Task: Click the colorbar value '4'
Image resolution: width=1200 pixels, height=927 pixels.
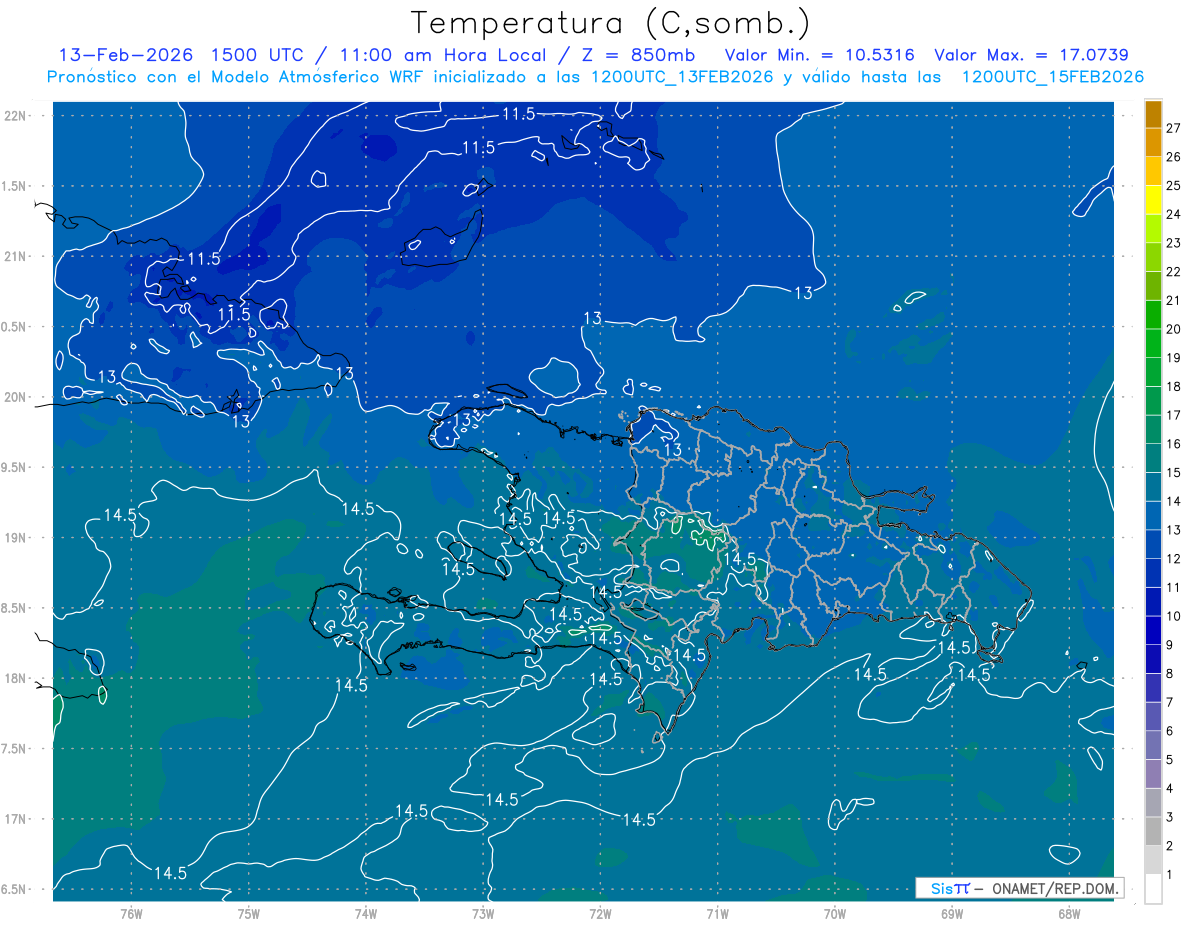Action: [1170, 788]
